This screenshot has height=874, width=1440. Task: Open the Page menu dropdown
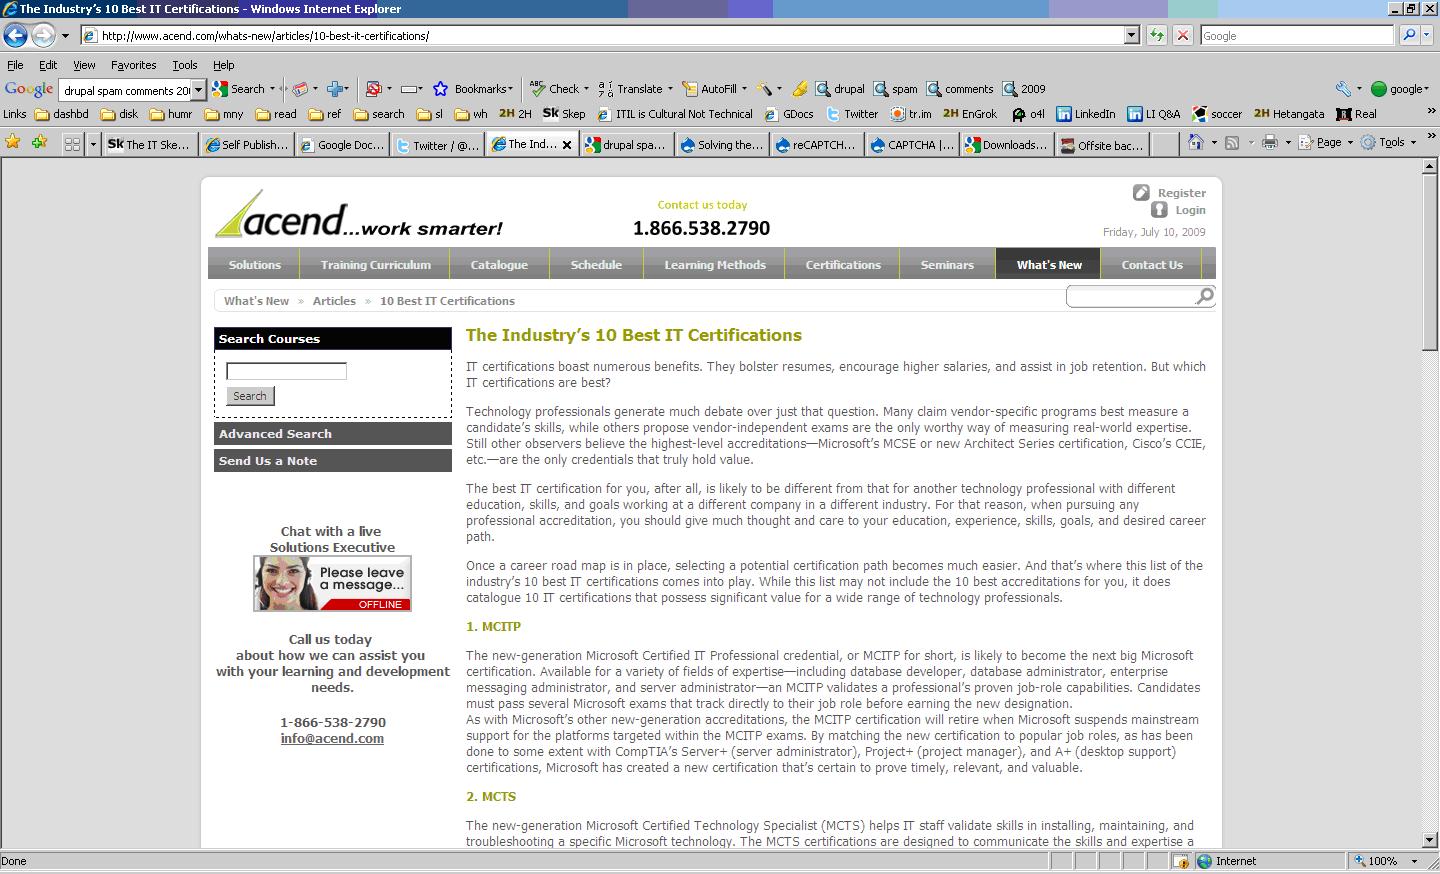coord(1326,143)
